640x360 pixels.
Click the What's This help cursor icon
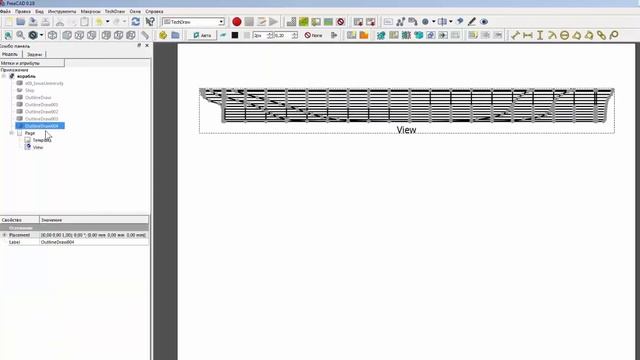pyautogui.click(x=150, y=22)
